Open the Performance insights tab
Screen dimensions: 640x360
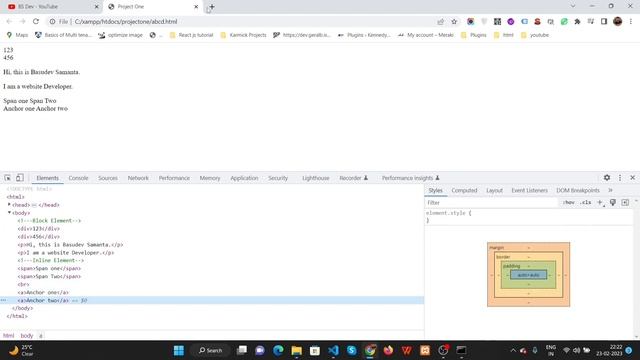pyautogui.click(x=411, y=178)
